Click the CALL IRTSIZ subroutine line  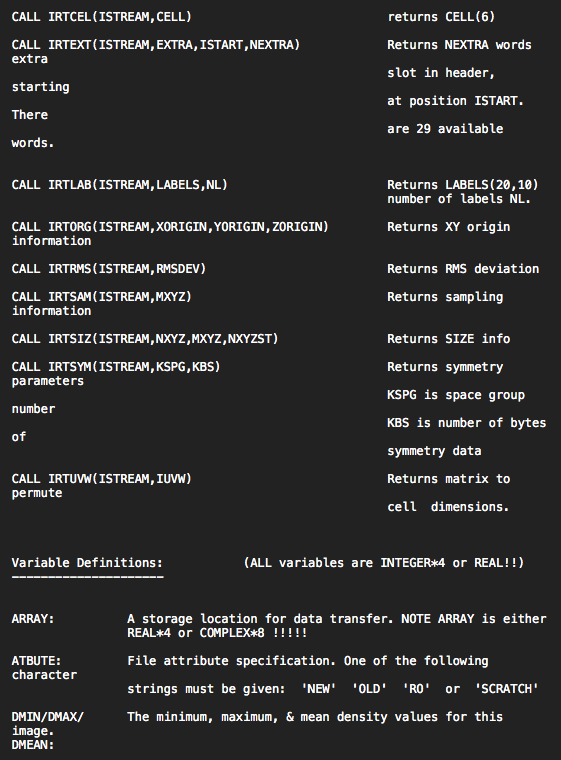click(x=145, y=339)
